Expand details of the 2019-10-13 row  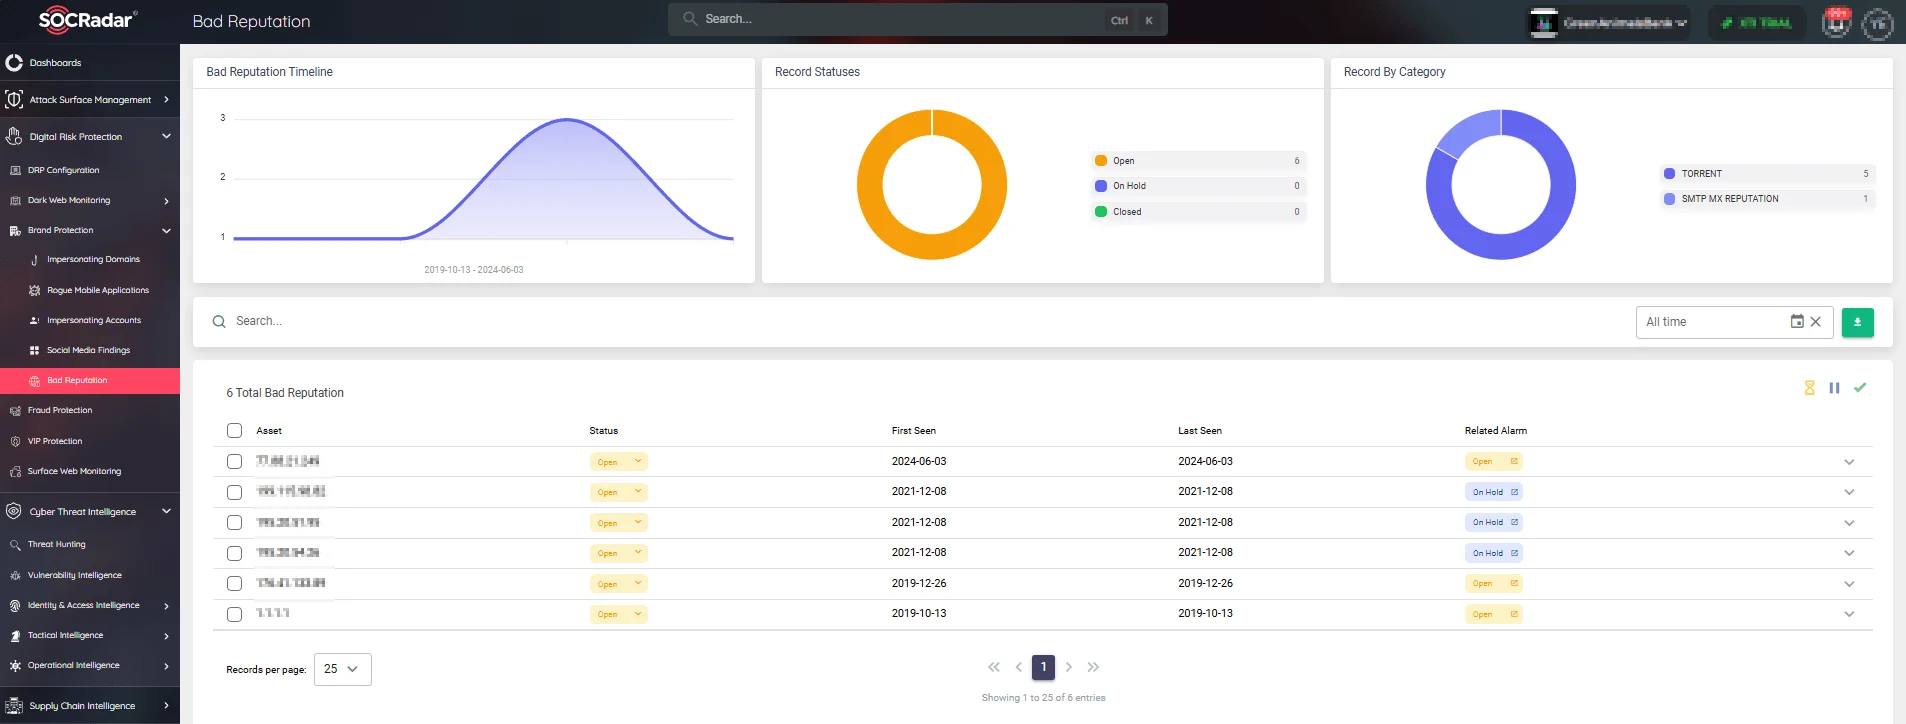(1849, 614)
